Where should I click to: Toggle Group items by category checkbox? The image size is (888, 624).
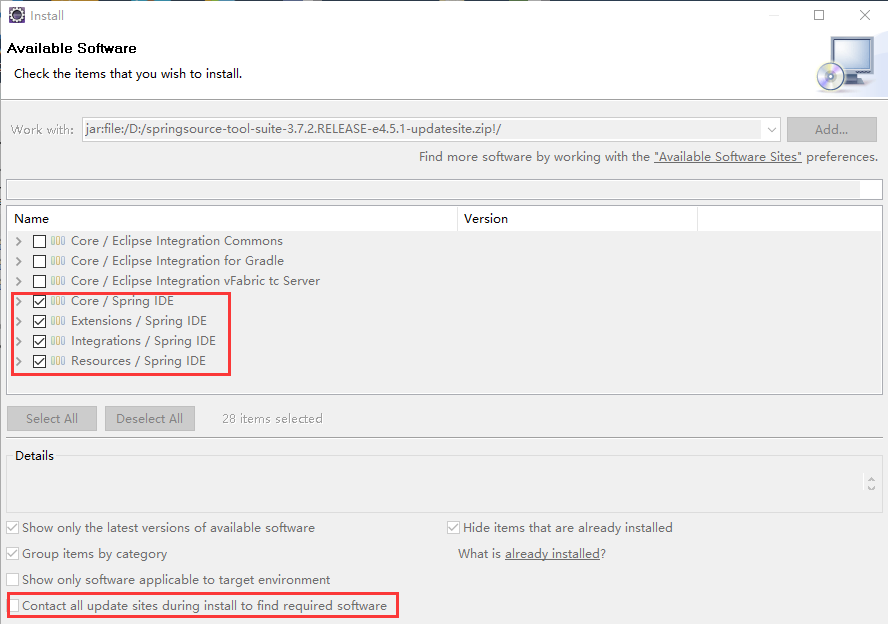12,554
